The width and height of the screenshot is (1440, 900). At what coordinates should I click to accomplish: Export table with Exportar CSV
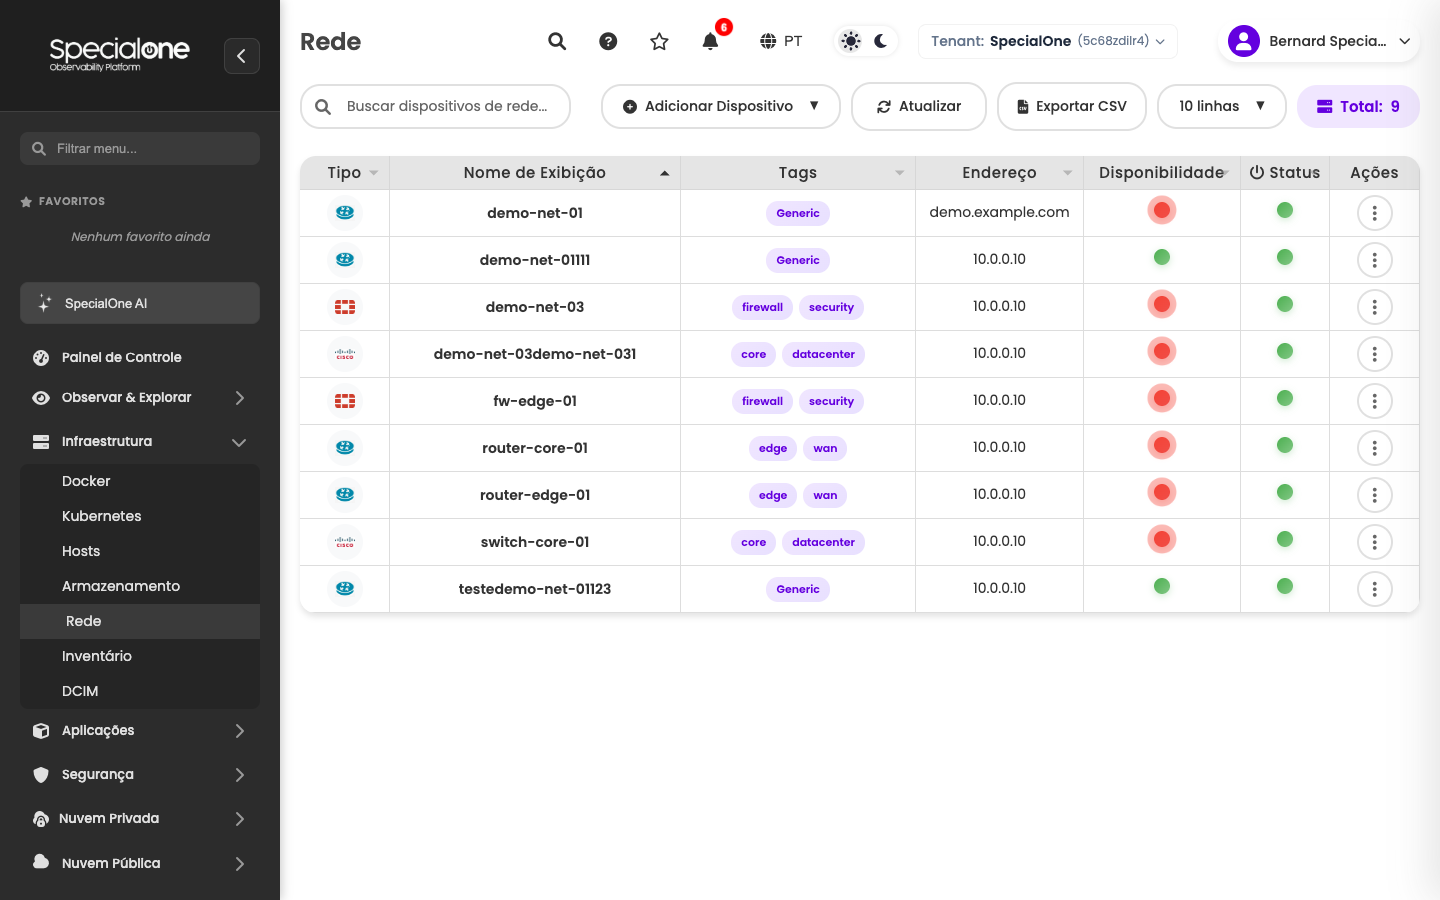point(1072,106)
